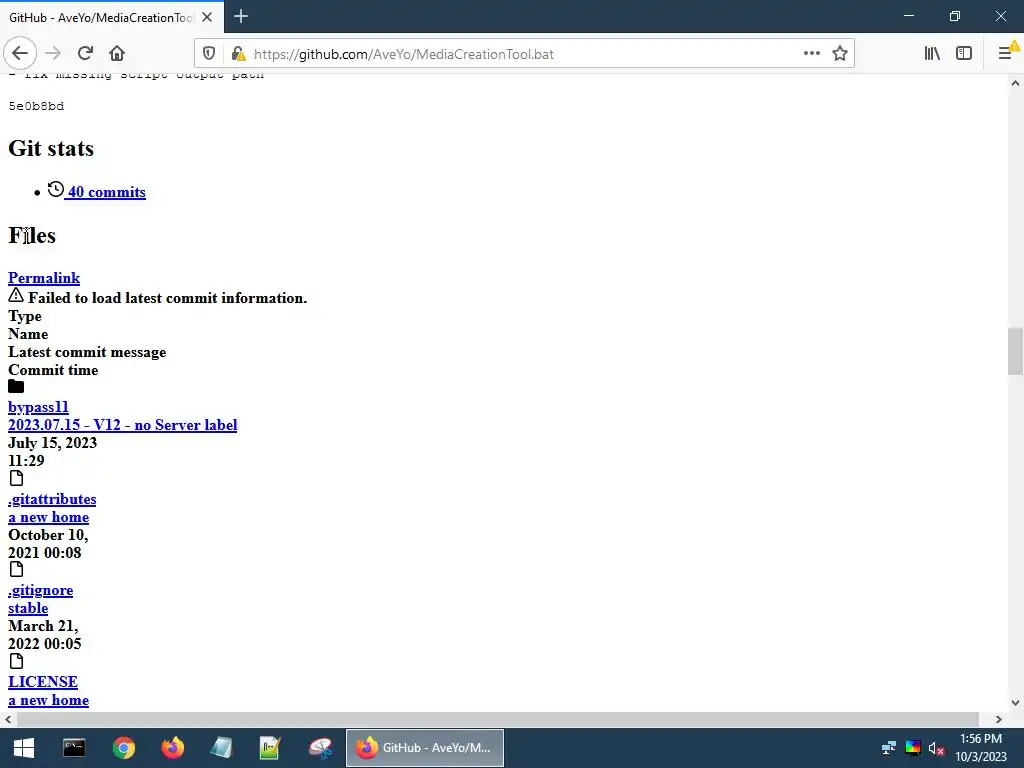
Task: Click the forward navigation arrow
Action: (x=53, y=54)
